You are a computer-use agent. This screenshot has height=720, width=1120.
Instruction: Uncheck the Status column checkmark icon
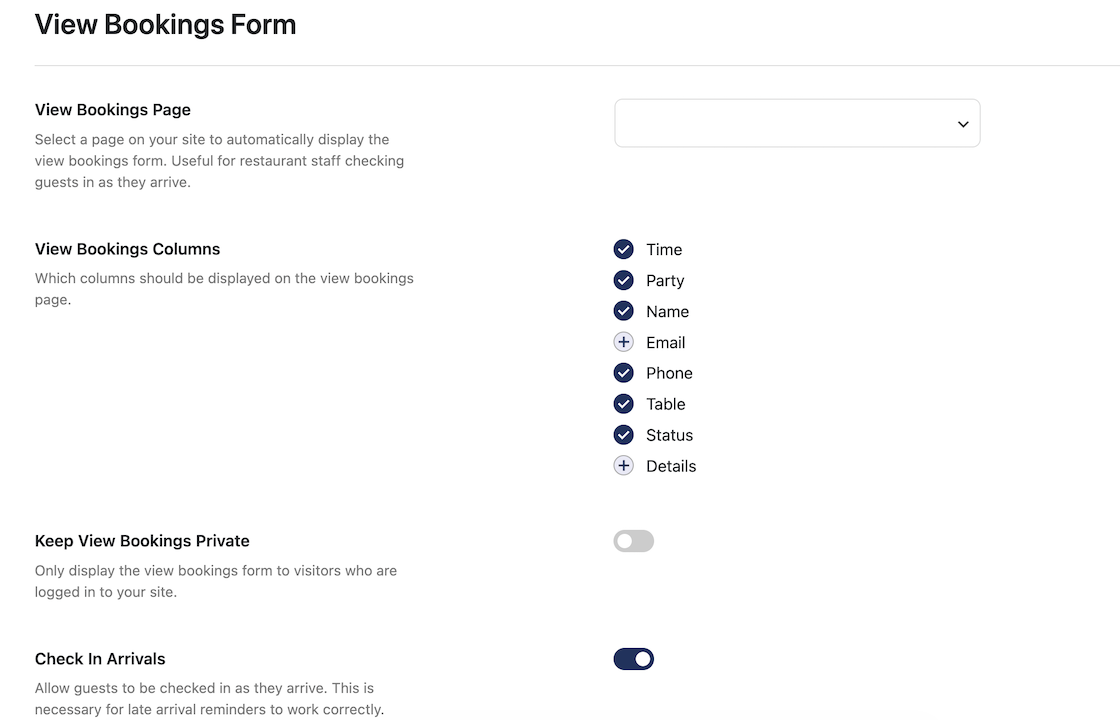click(624, 435)
